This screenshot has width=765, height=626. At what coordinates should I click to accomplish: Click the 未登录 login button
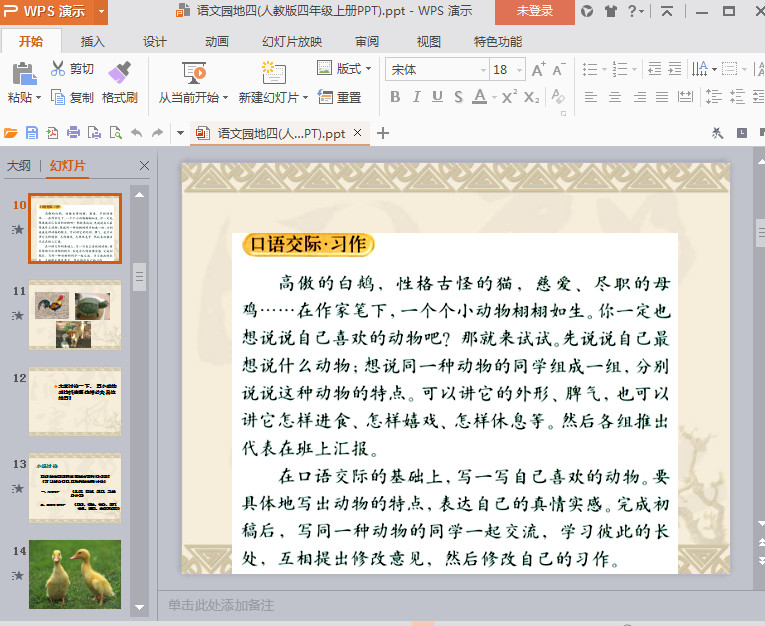click(534, 11)
